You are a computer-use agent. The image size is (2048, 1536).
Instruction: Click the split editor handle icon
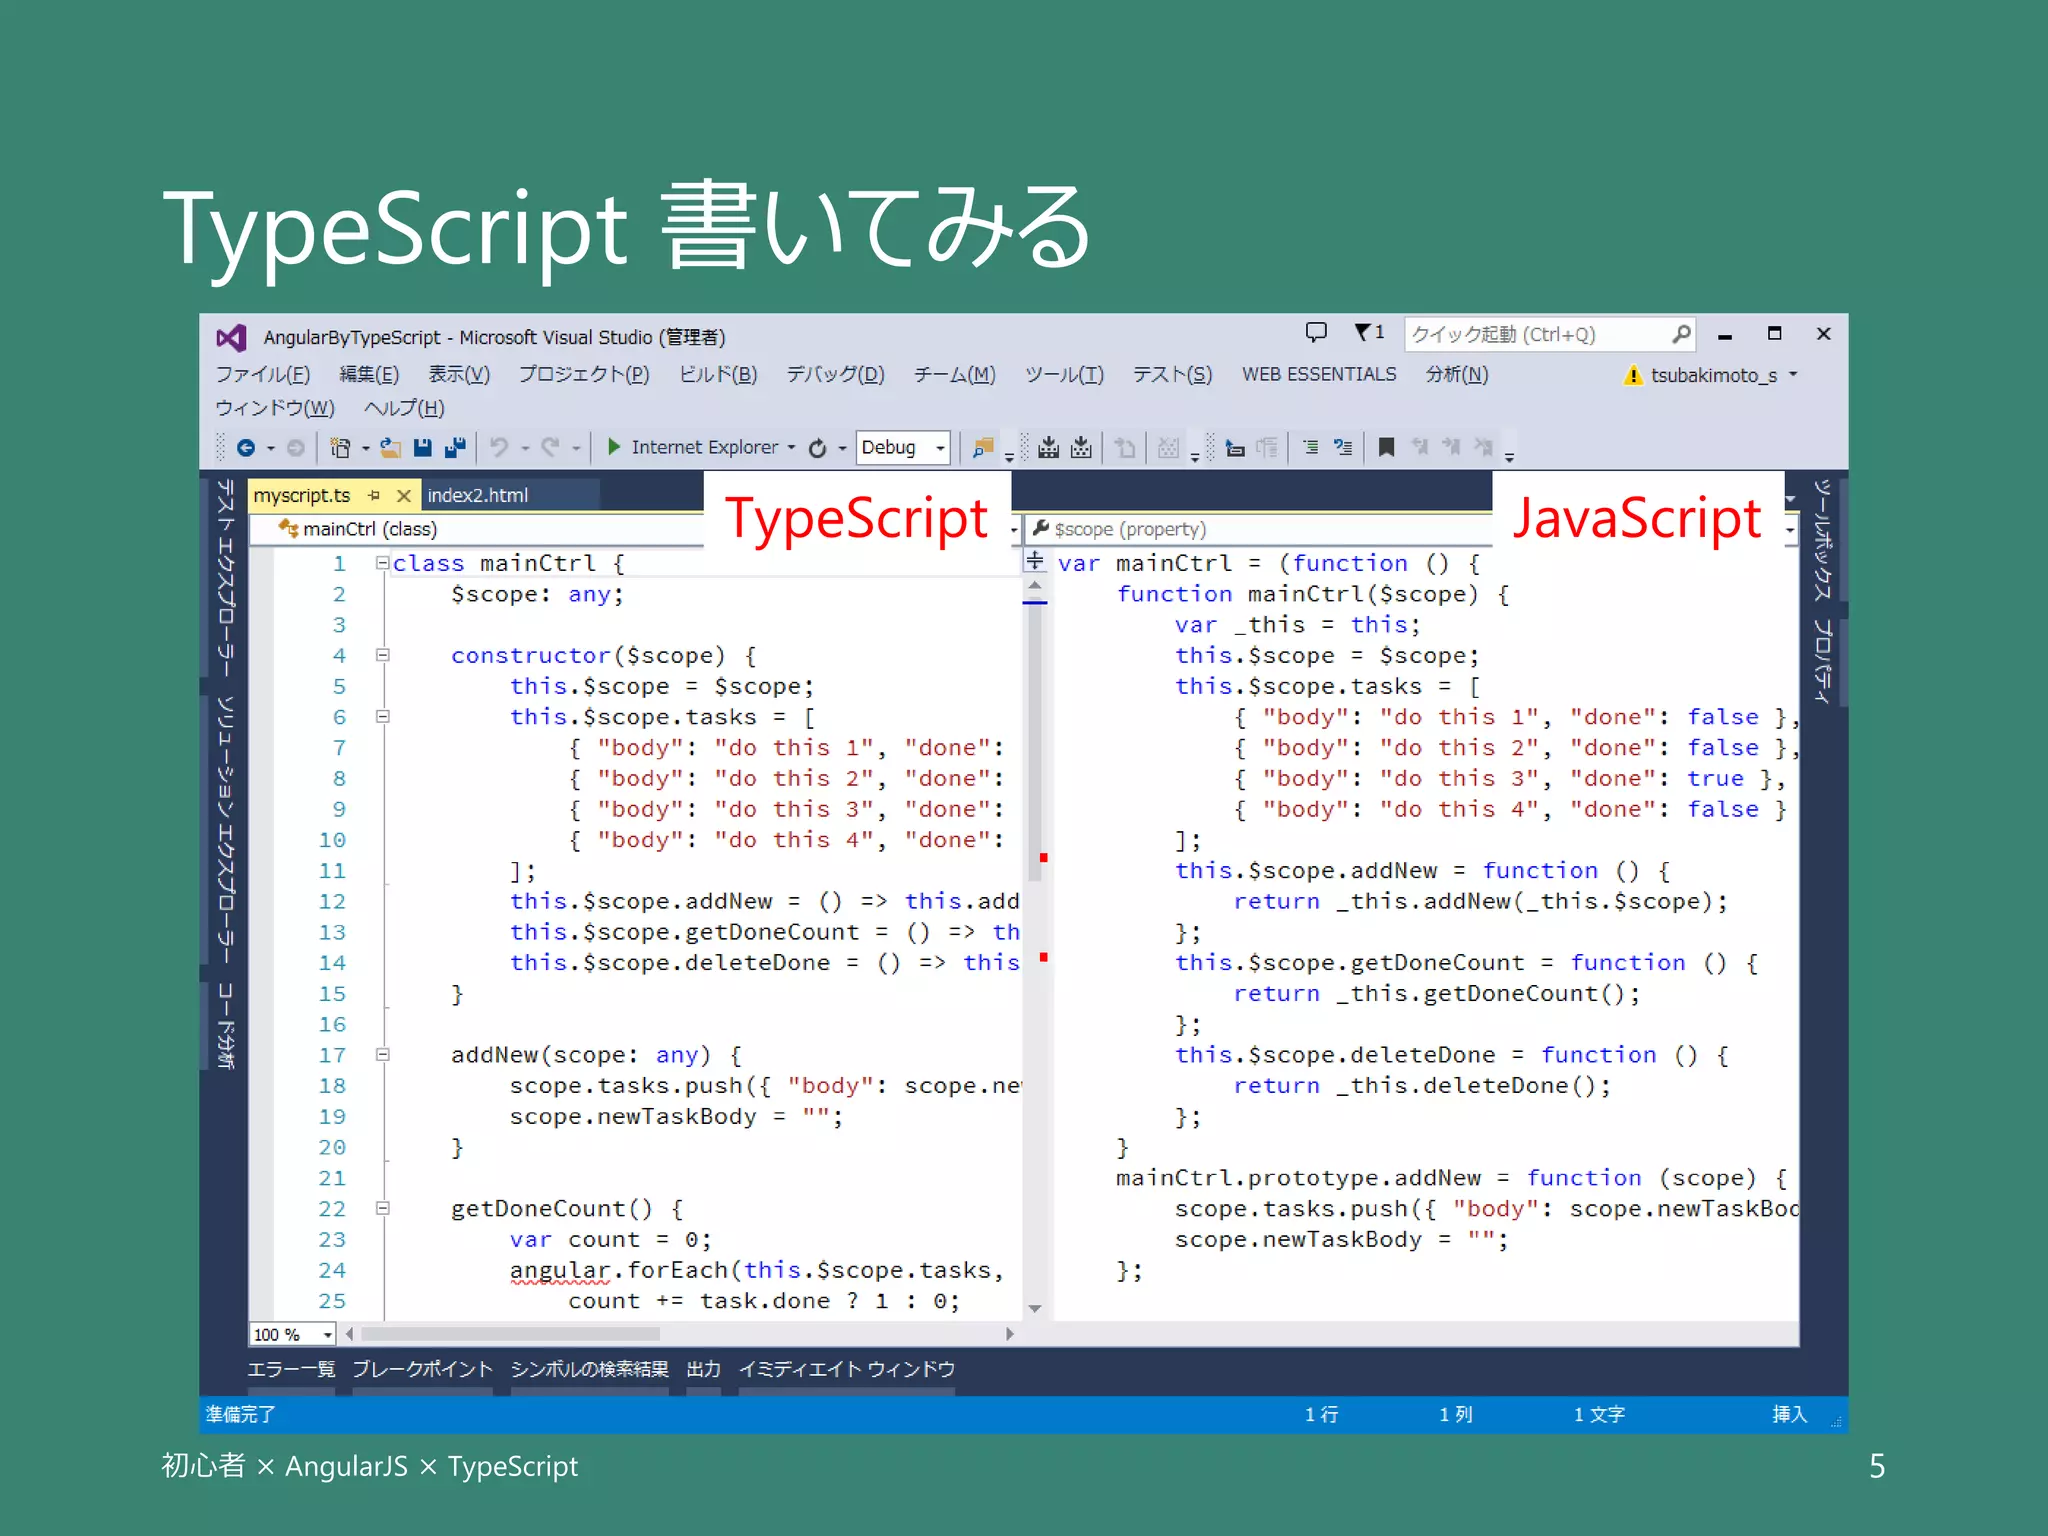(1035, 561)
